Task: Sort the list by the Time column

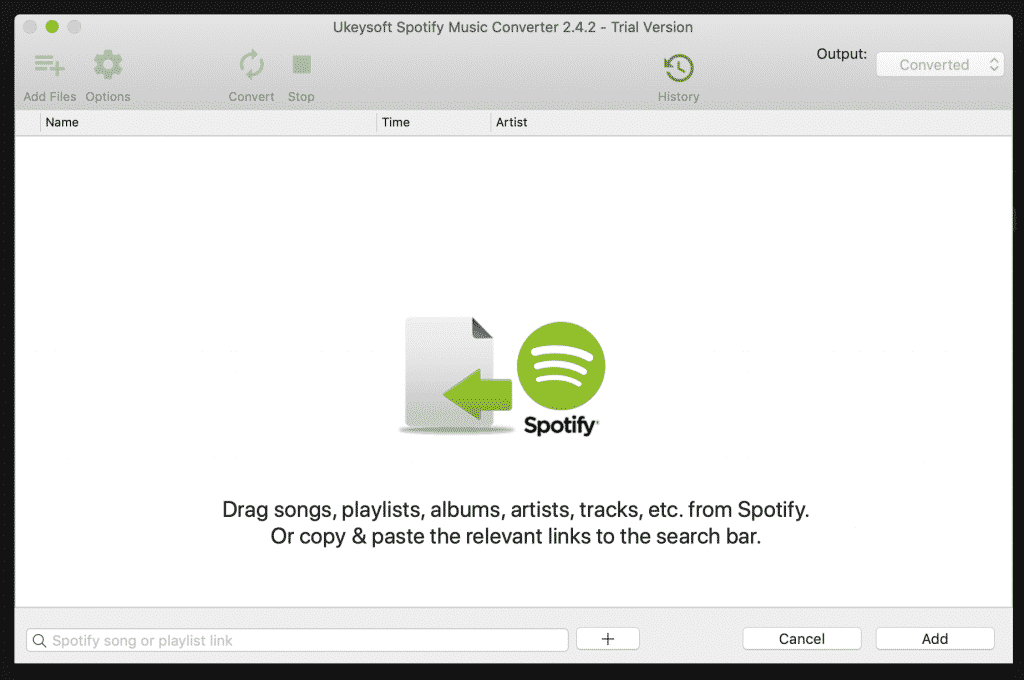Action: (396, 122)
